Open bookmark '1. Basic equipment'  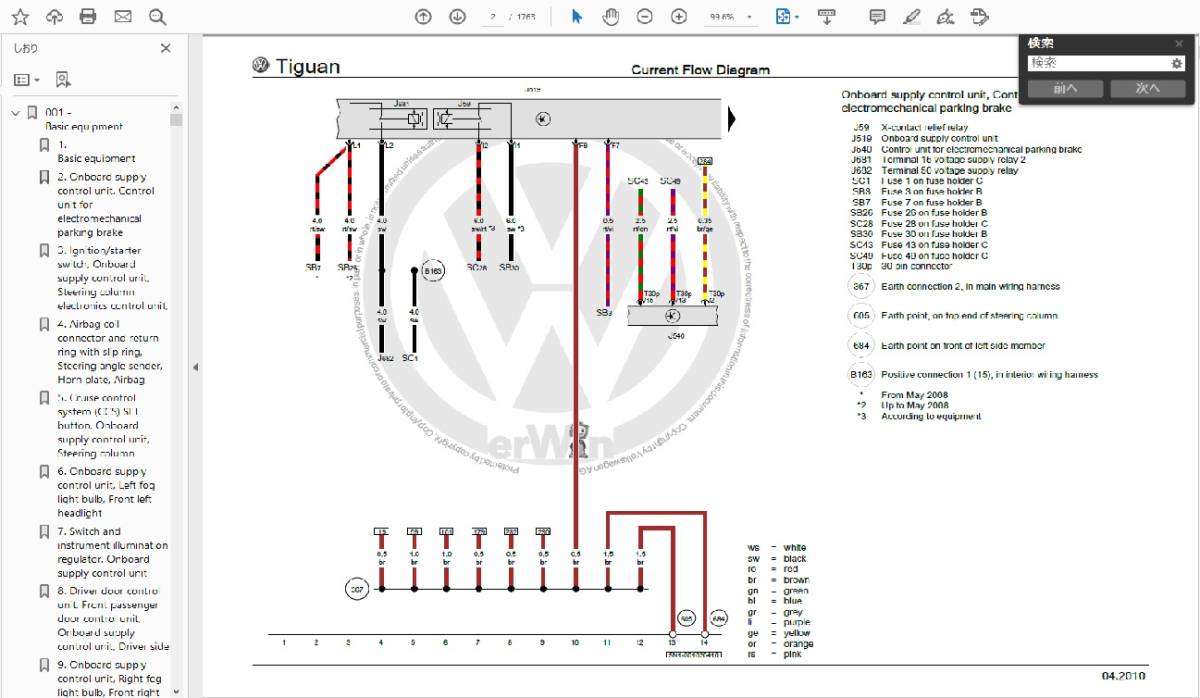[x=96, y=151]
